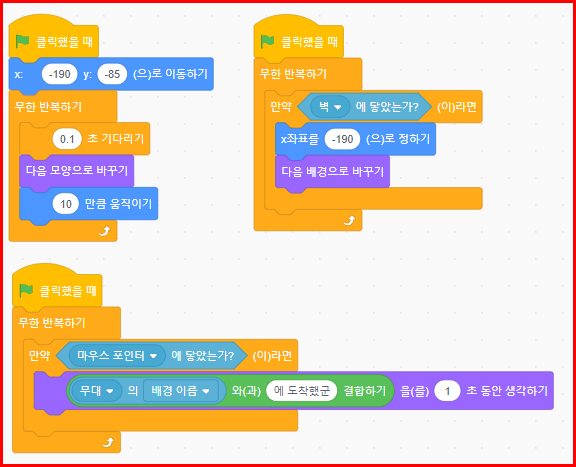576x467 pixels.
Task: Click the loop arrow under the 생각하기 forever loop
Action: 108,442
